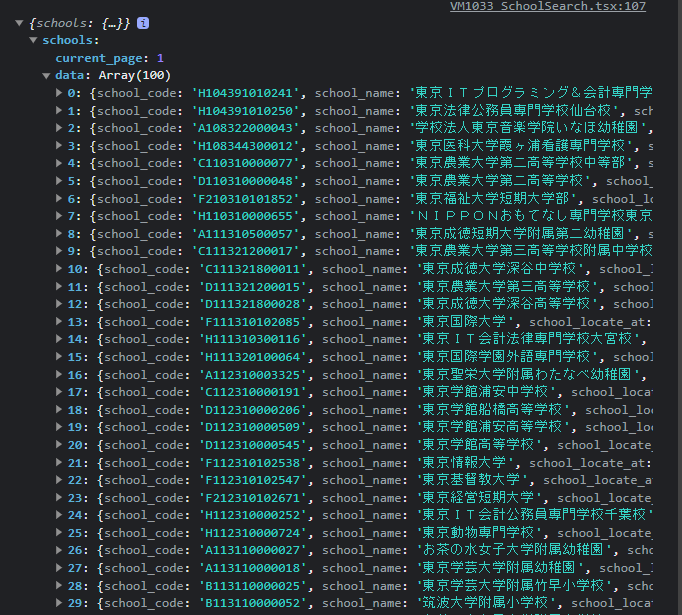Click school name 東京動物専門学校
Screen dimensions: 682x615
[478, 533]
